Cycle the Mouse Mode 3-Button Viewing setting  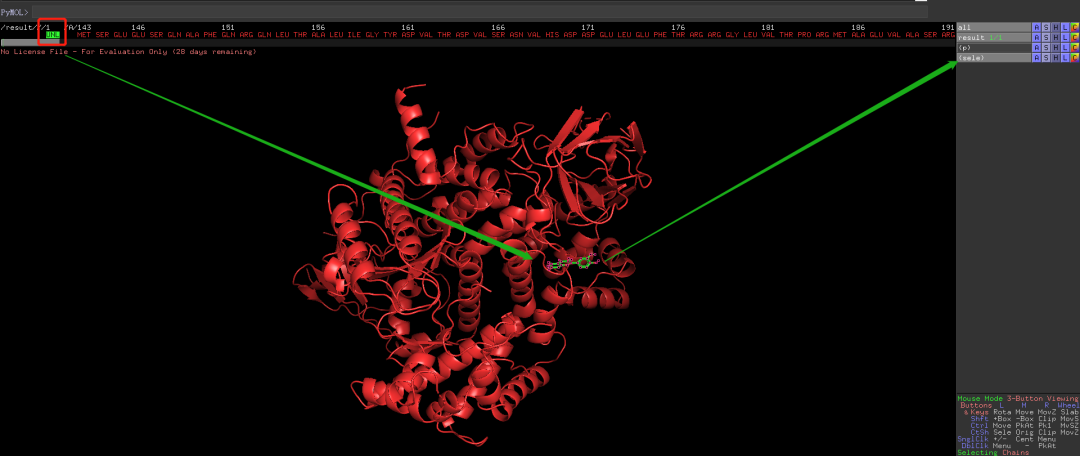point(1018,398)
